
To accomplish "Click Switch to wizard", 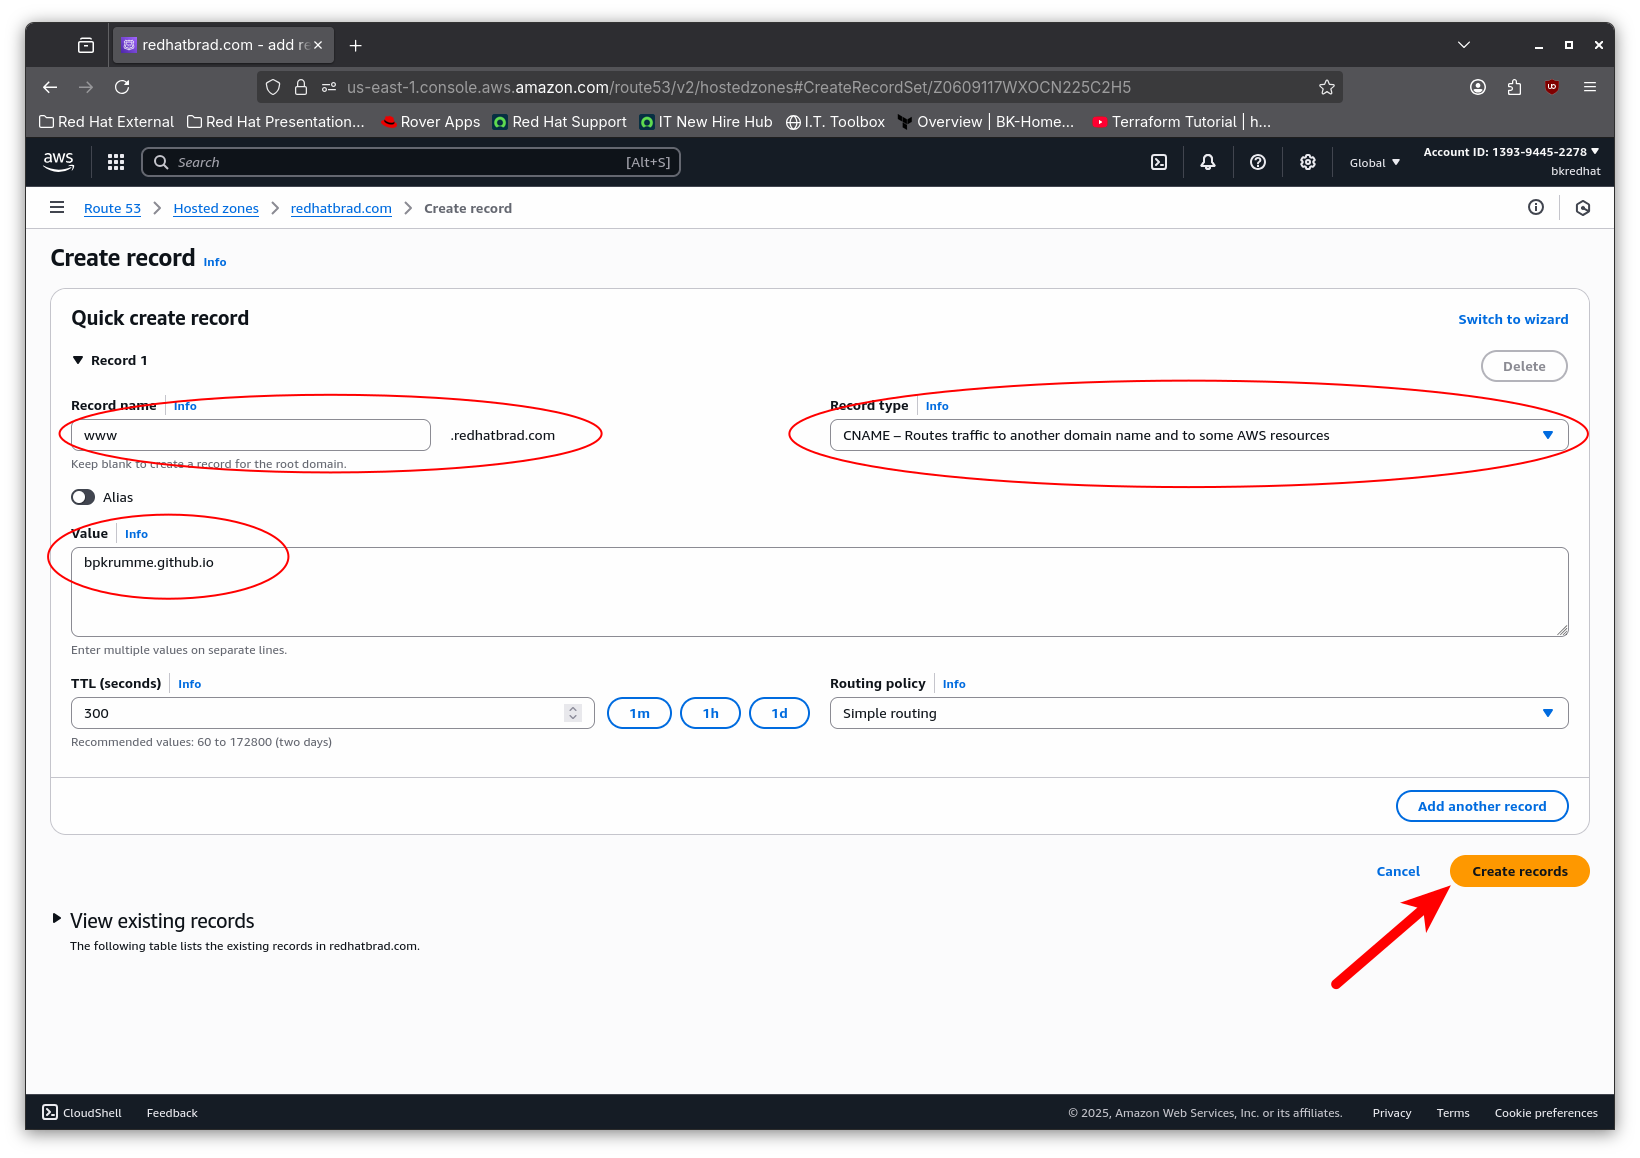I will (x=1513, y=319).
